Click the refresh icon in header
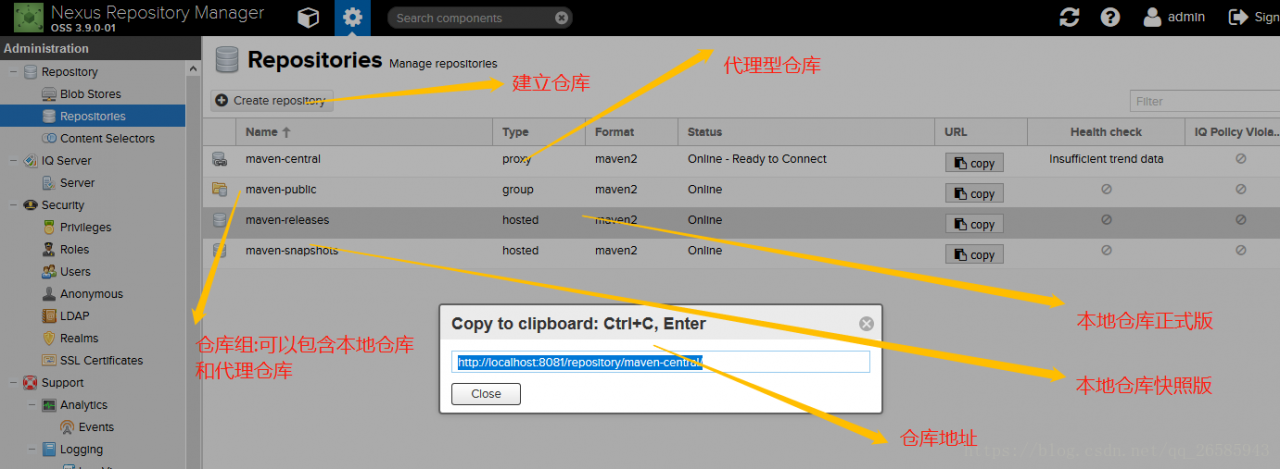Screen dimensions: 1280x469 1070,17
